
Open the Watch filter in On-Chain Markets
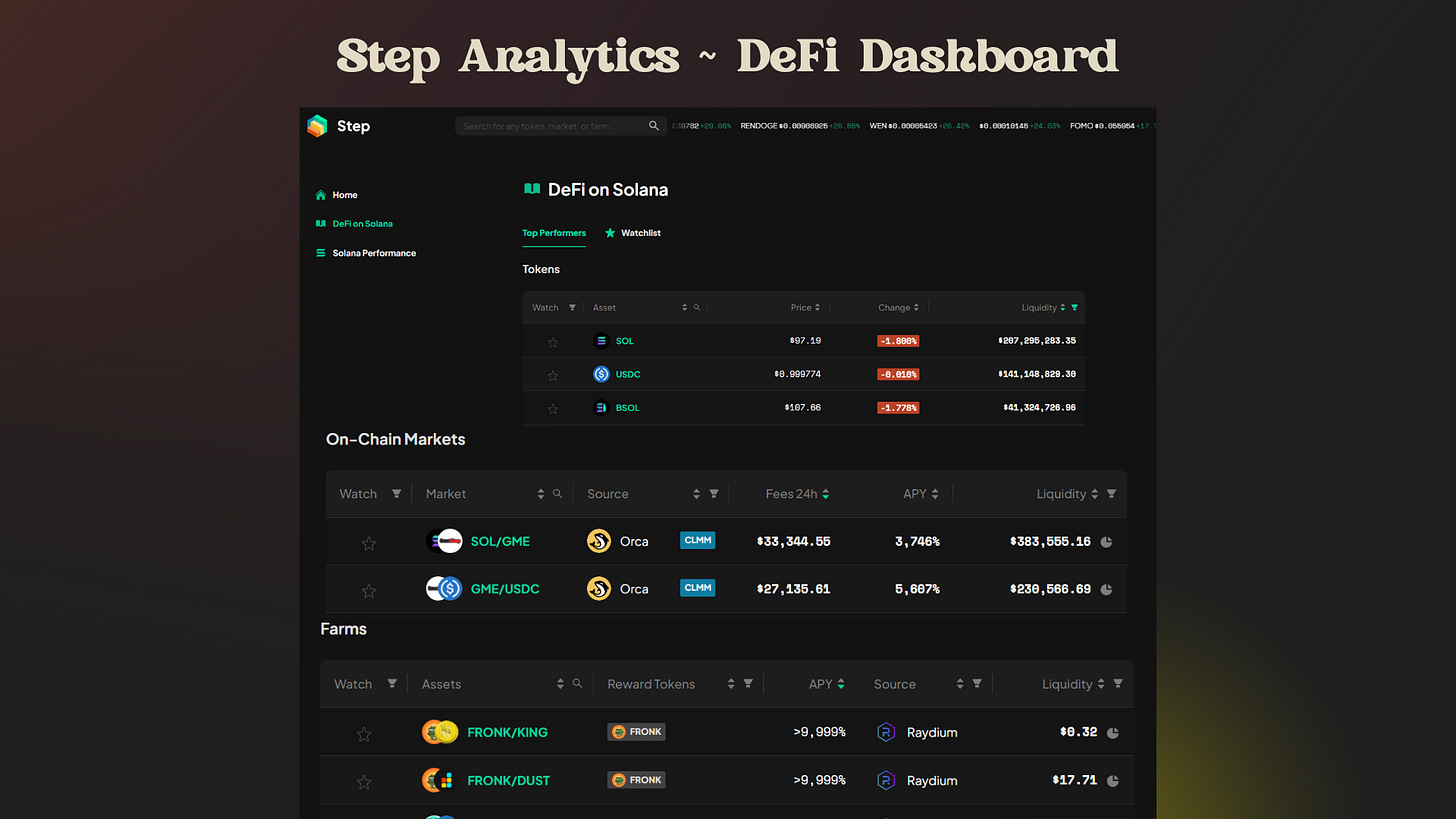397,494
